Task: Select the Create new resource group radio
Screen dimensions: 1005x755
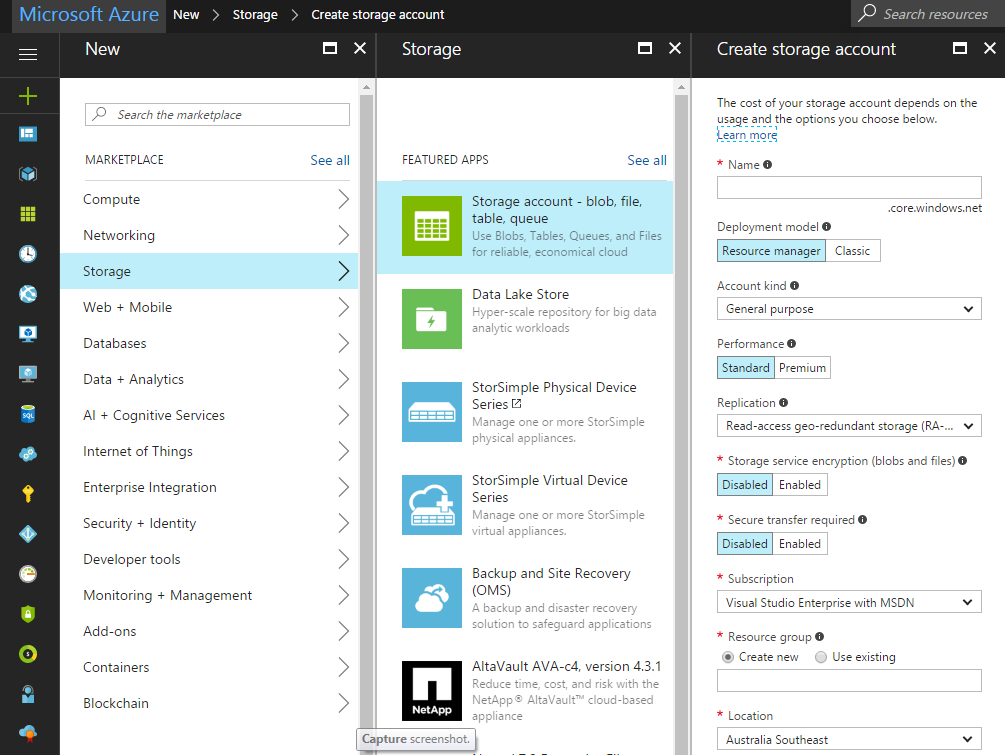Action: point(727,657)
